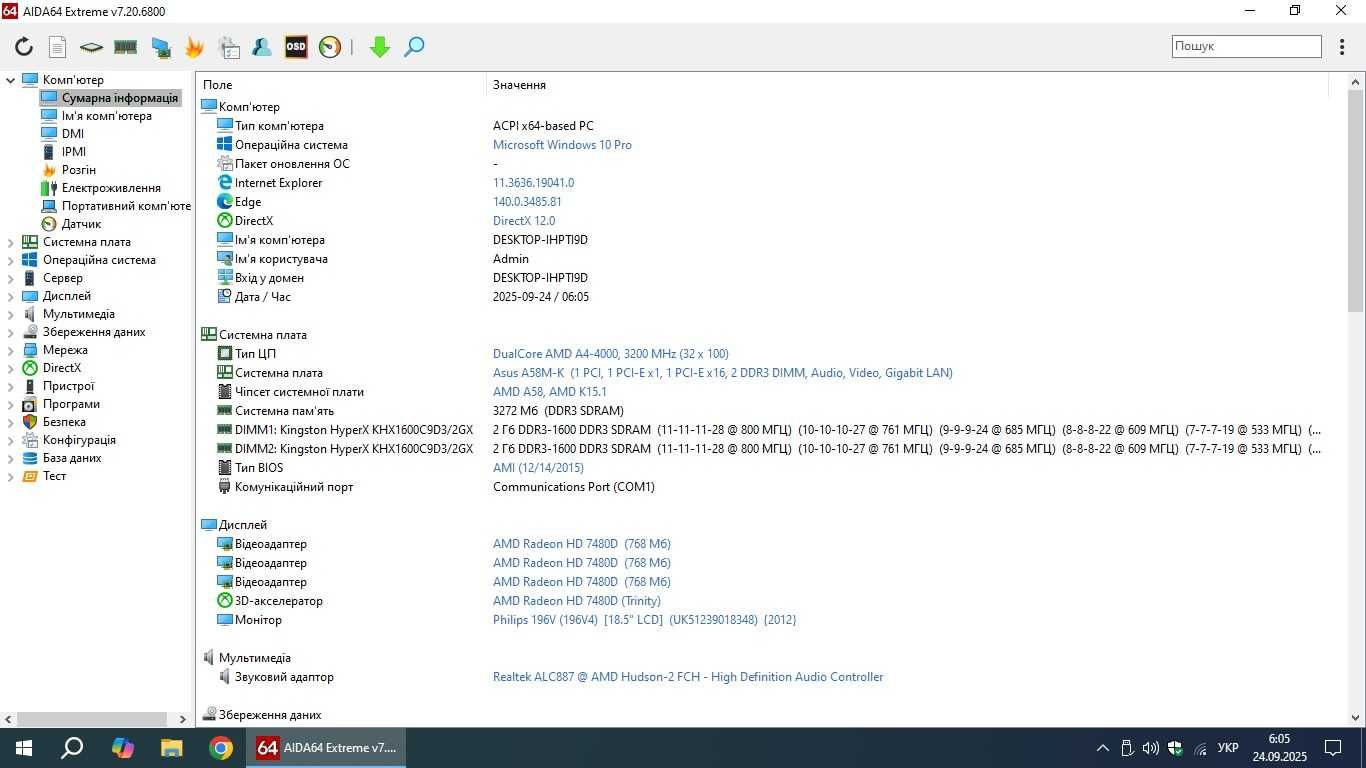Open Realtek ALC887 audio controller link
The height and width of the screenshot is (768, 1366).
click(x=688, y=677)
